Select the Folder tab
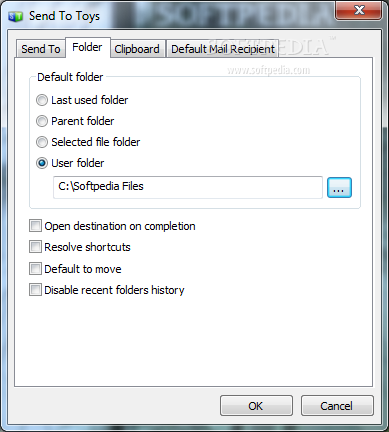 pyautogui.click(x=87, y=48)
